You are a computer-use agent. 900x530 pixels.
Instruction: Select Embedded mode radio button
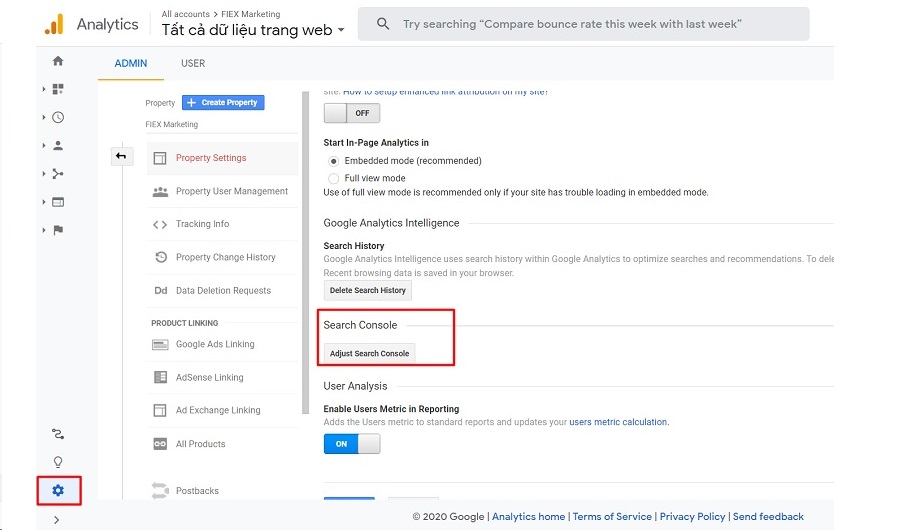point(334,161)
